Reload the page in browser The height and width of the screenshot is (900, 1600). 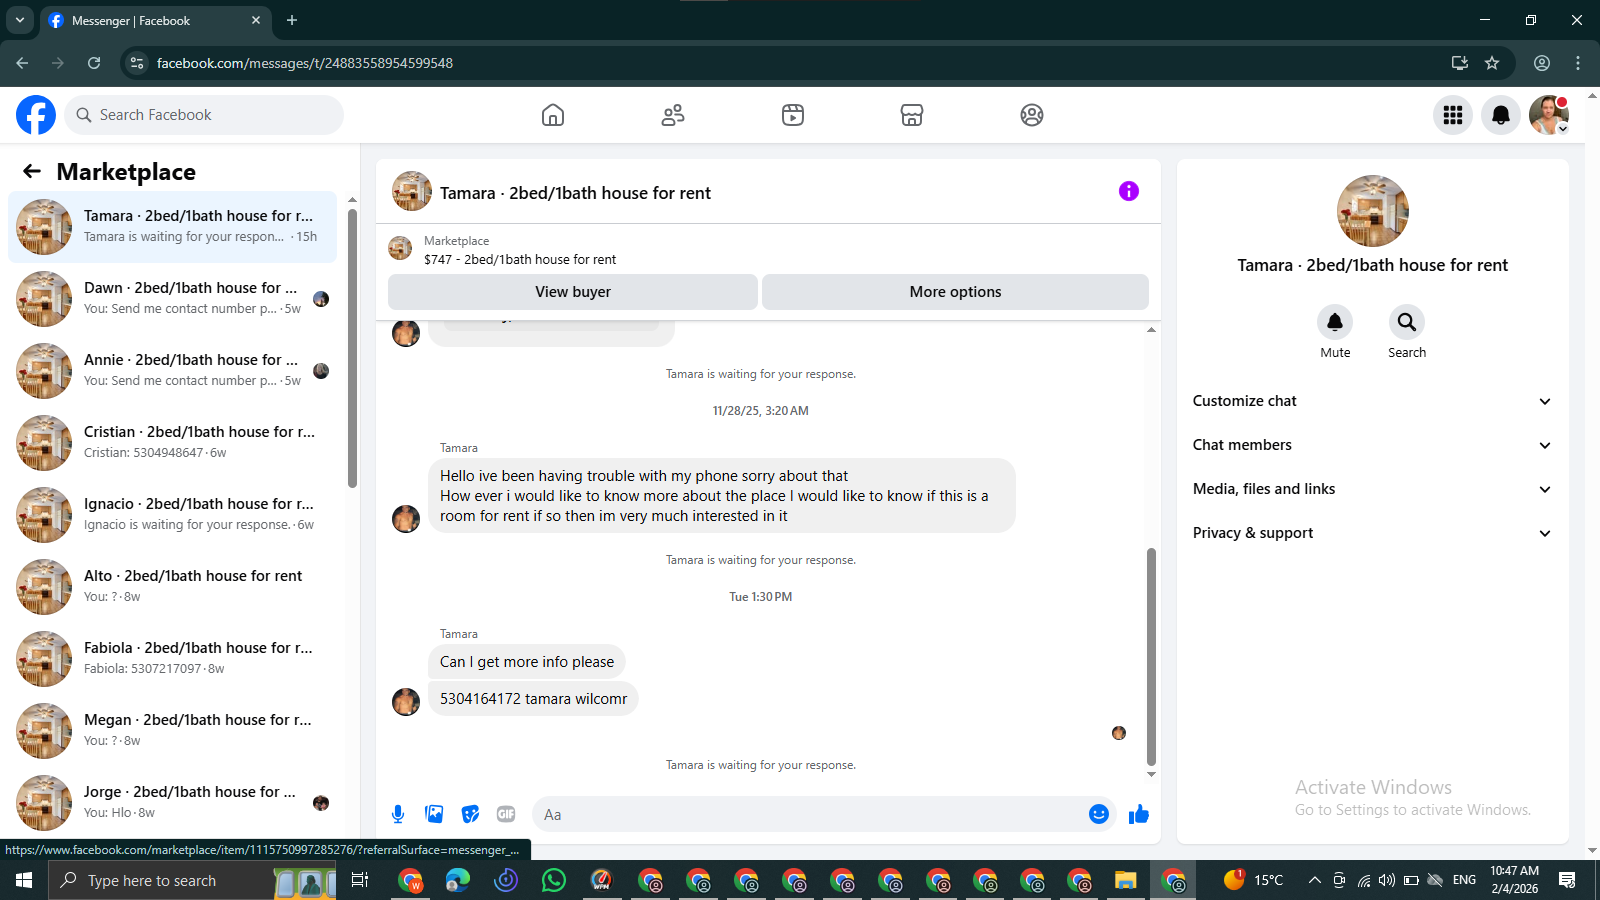[94, 63]
